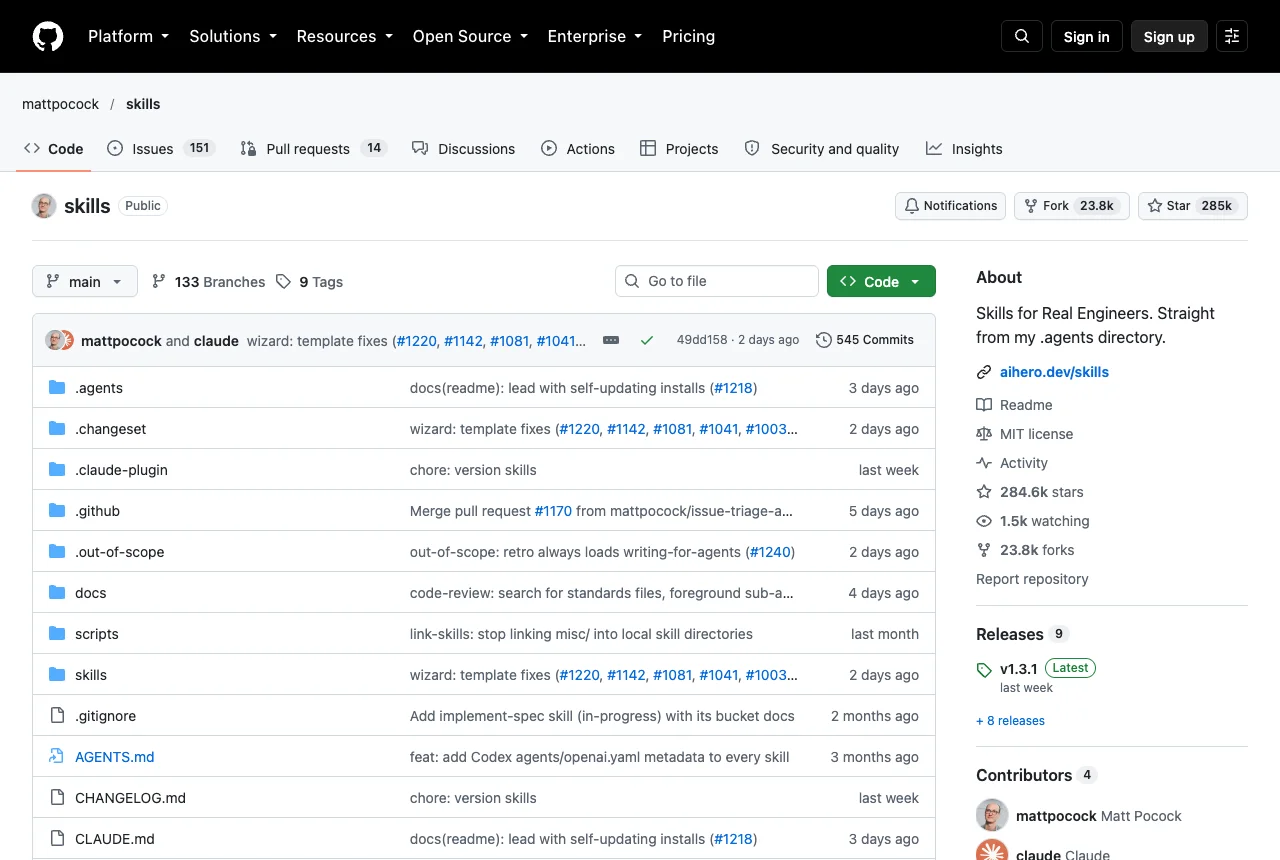This screenshot has width=1280, height=860.
Task: Click the Sign in button
Action: pos(1086,36)
